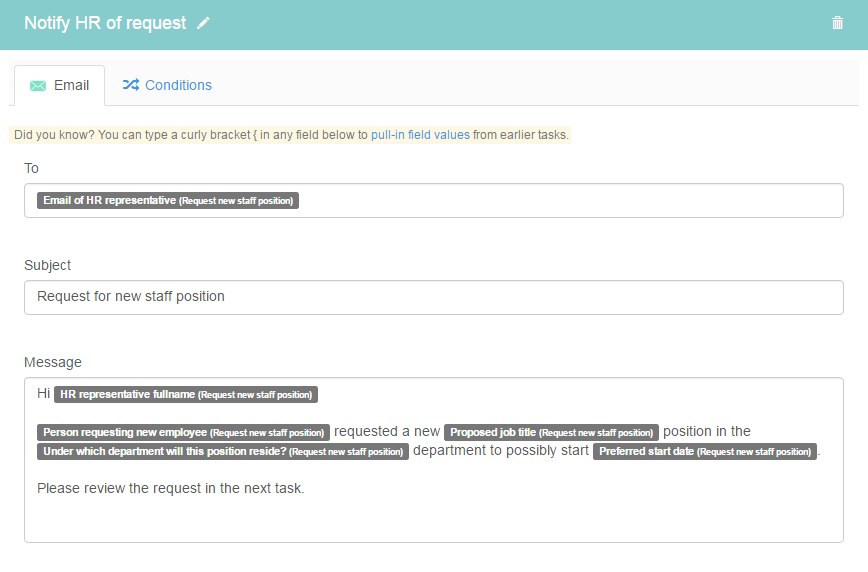The height and width of the screenshot is (572, 868).
Task: Click the shuffle arrows Conditions icon
Action: (x=131, y=85)
